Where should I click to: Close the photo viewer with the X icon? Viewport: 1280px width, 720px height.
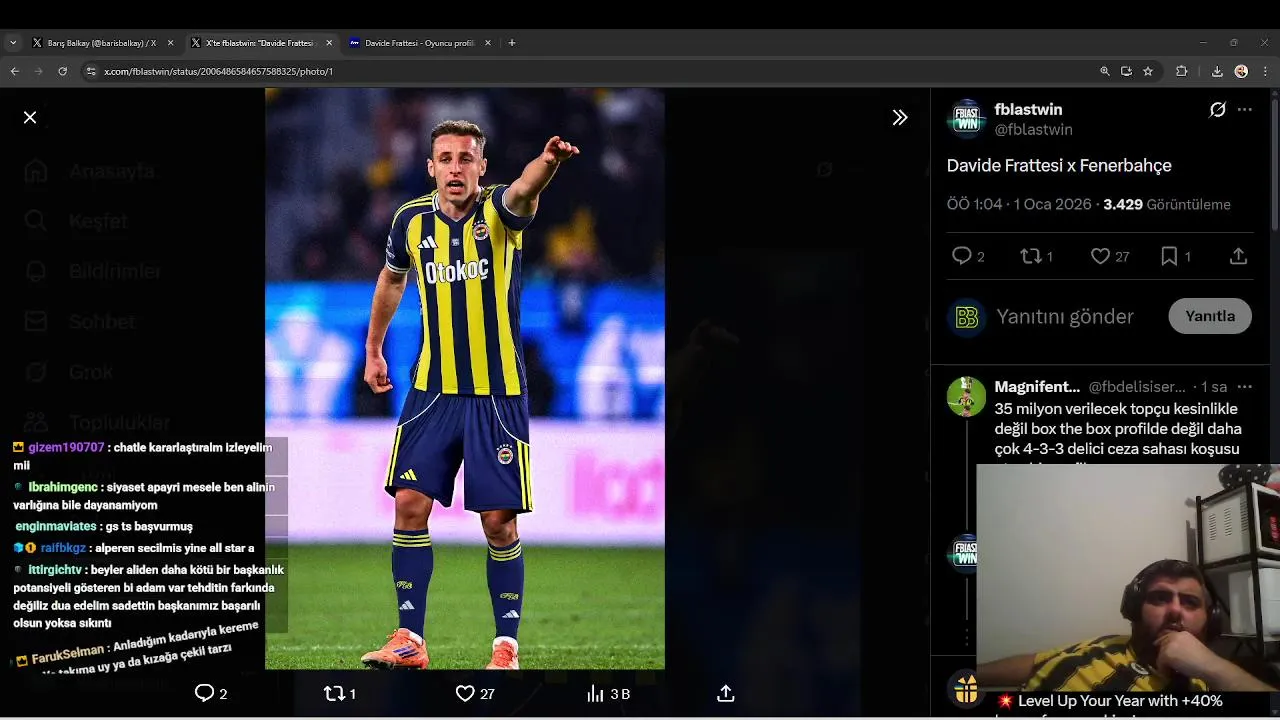[x=30, y=117]
